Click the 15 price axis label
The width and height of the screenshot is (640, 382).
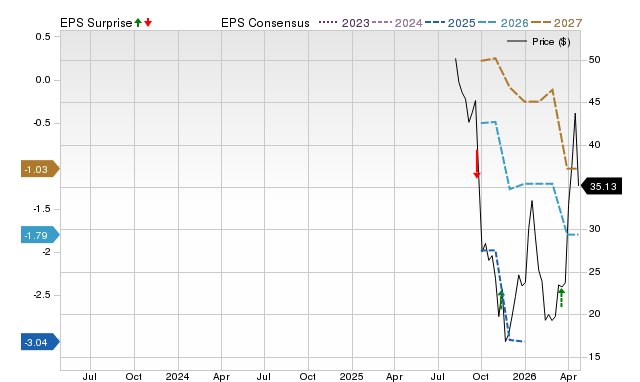tap(594, 357)
